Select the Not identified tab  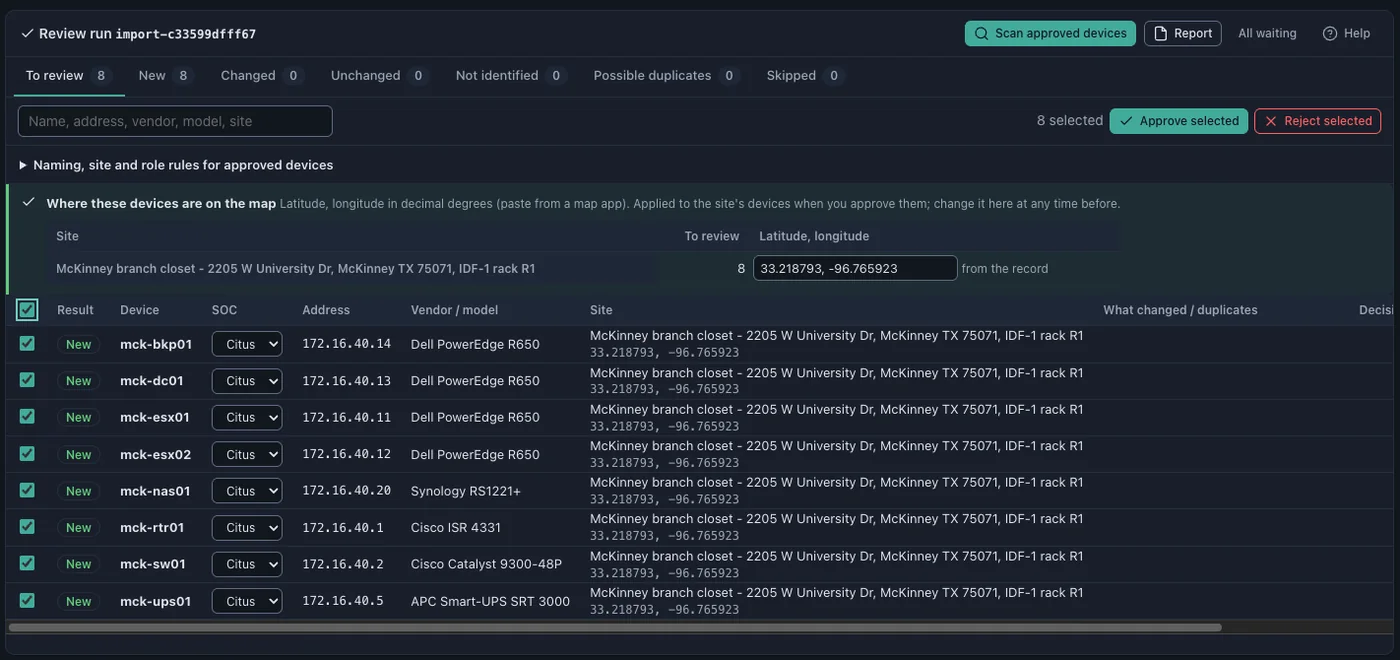pyautogui.click(x=510, y=76)
